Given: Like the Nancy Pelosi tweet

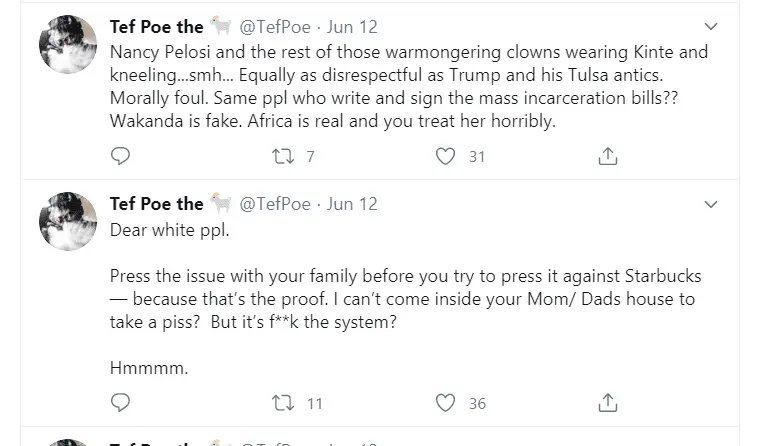Looking at the screenshot, I should 446,156.
